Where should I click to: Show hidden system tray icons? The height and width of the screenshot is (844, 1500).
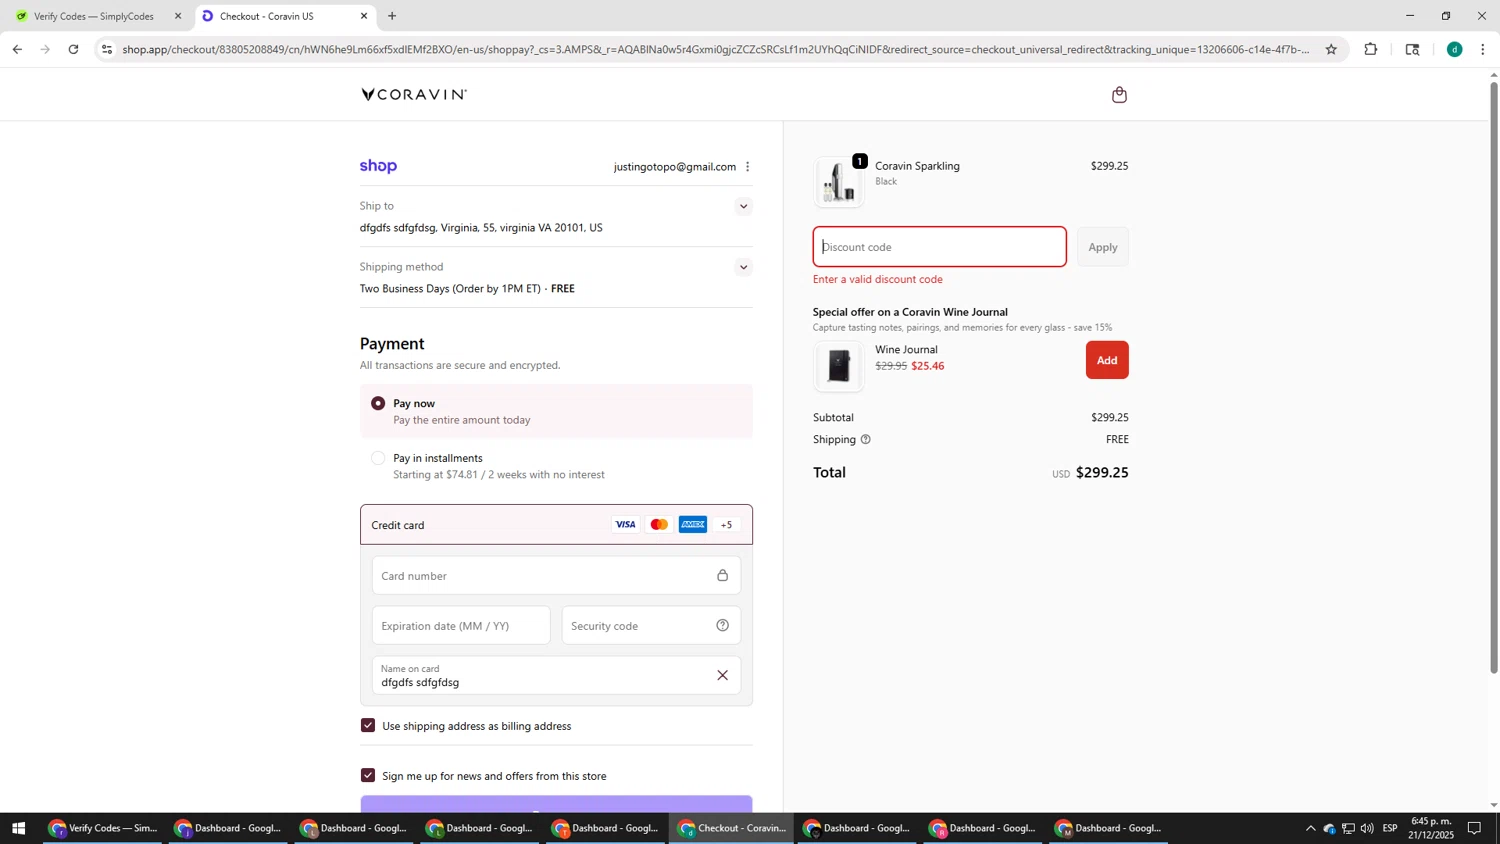pyautogui.click(x=1310, y=828)
